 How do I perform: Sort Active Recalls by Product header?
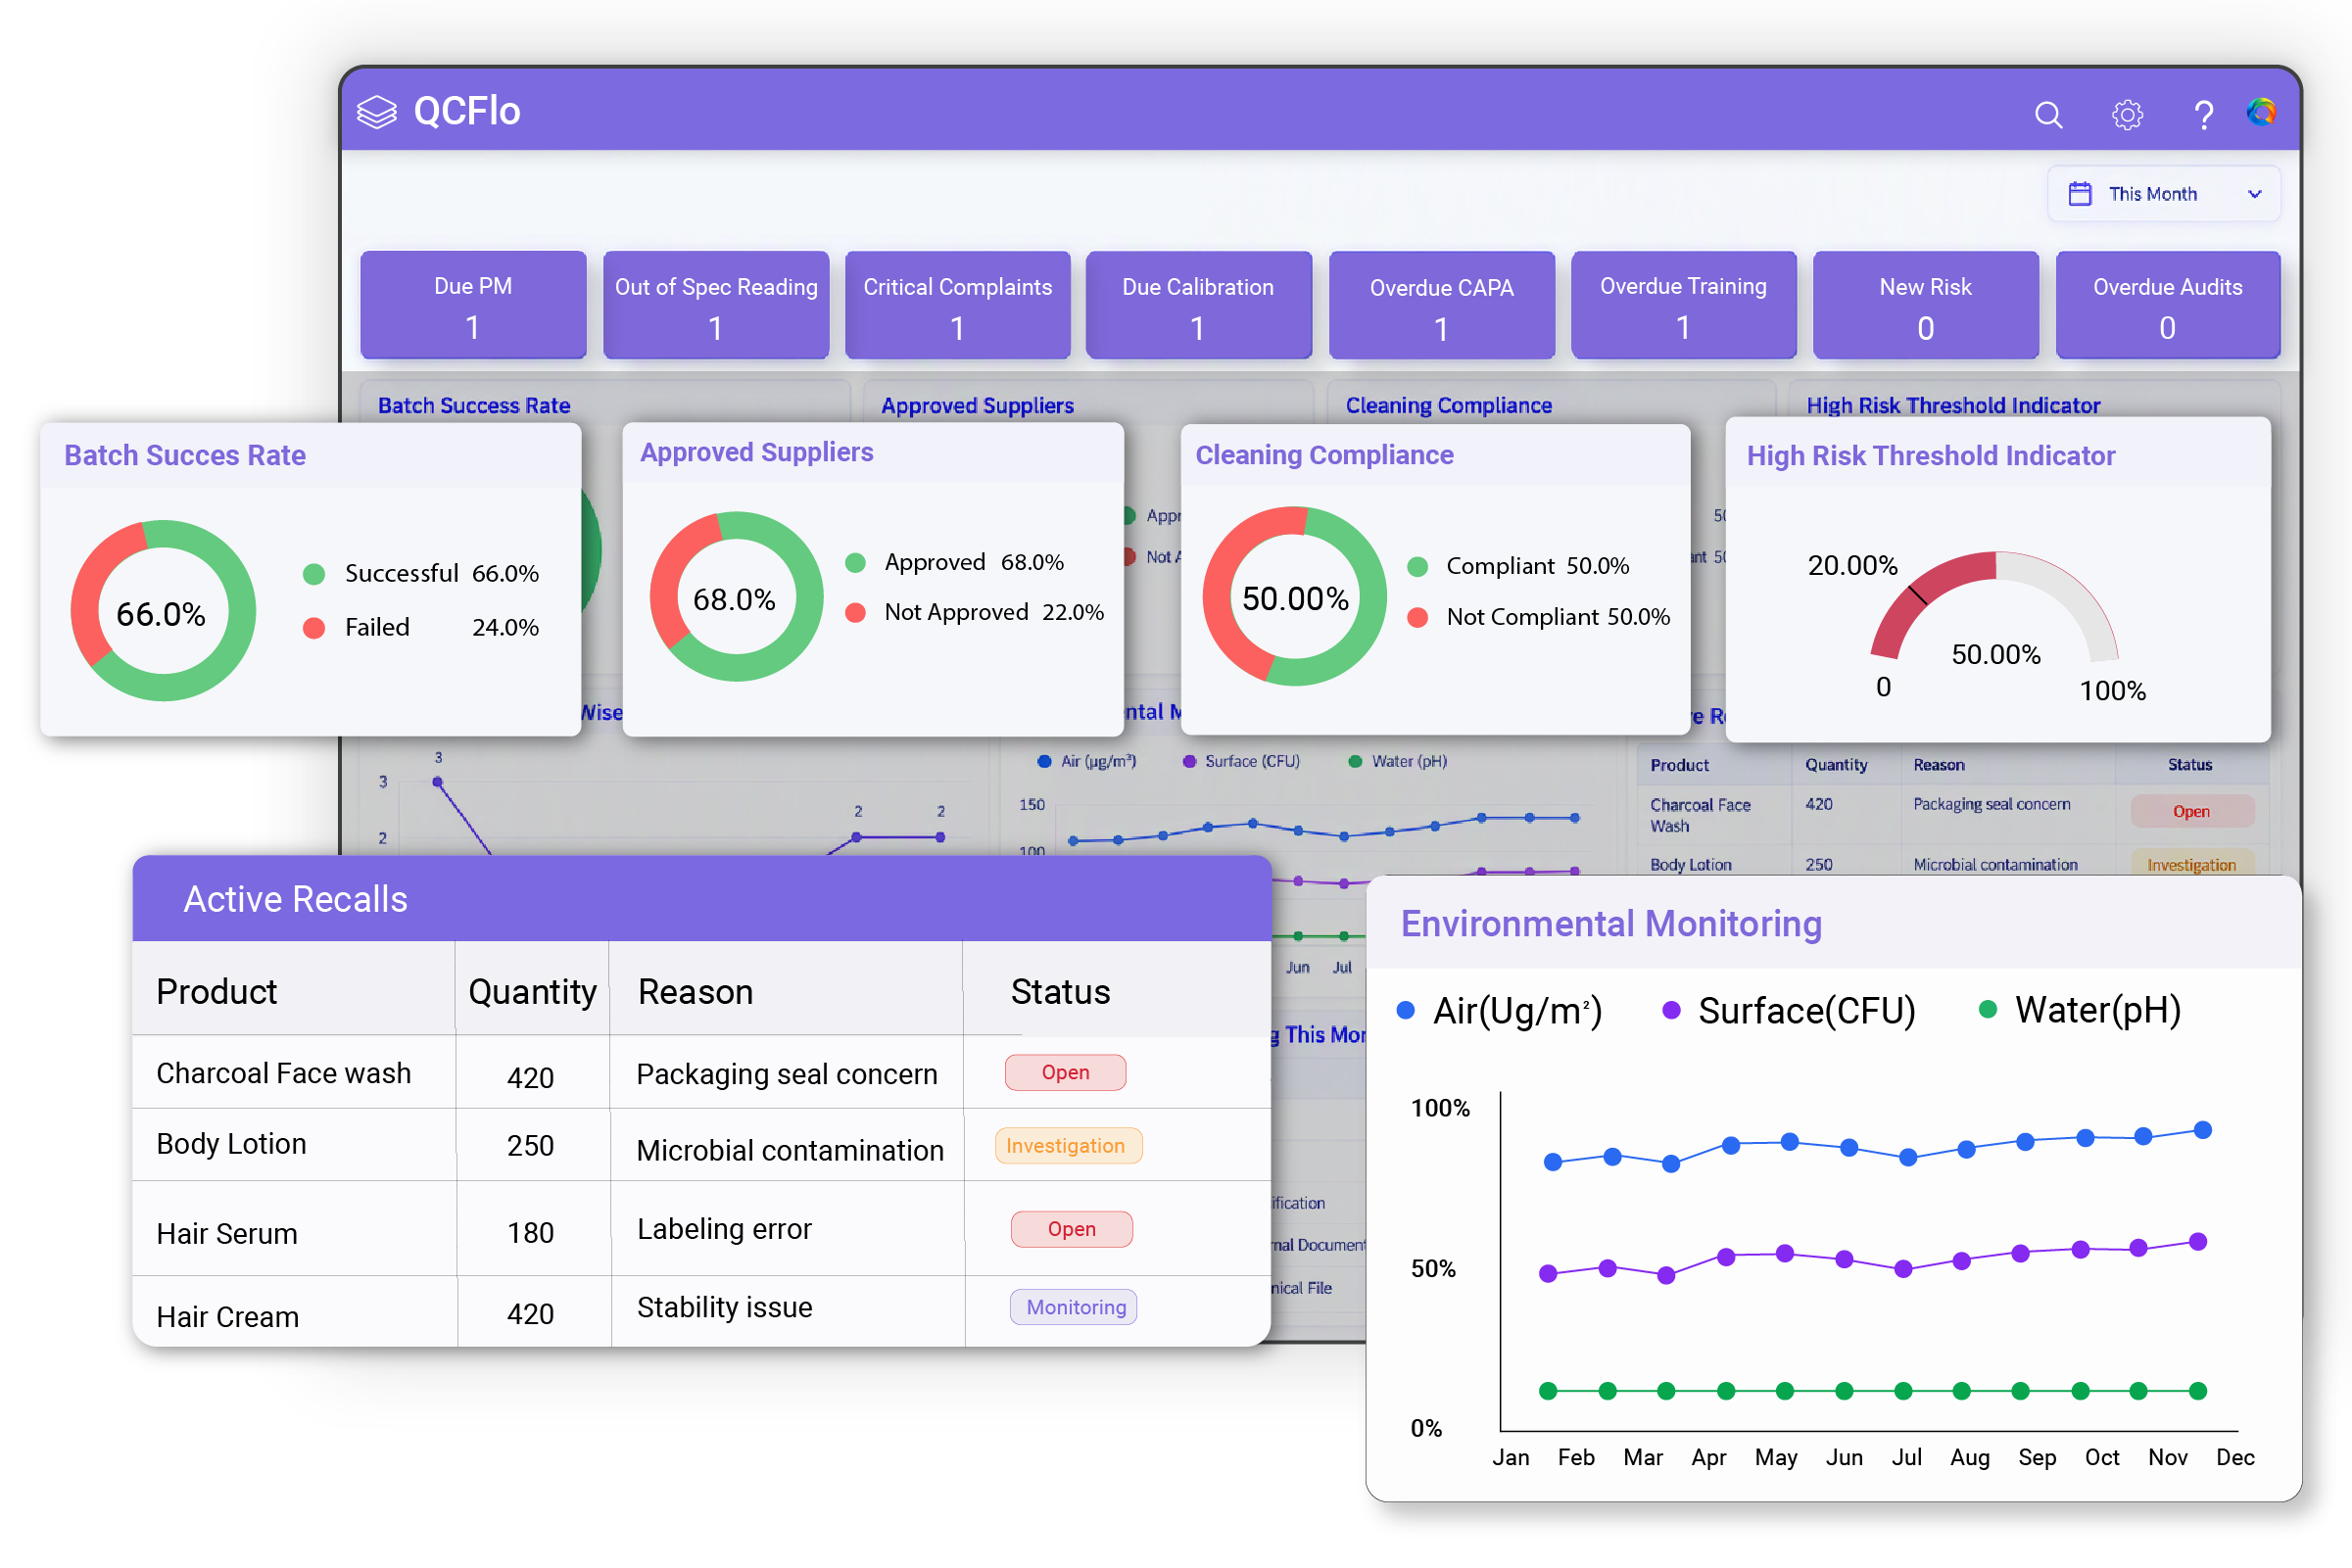click(216, 991)
